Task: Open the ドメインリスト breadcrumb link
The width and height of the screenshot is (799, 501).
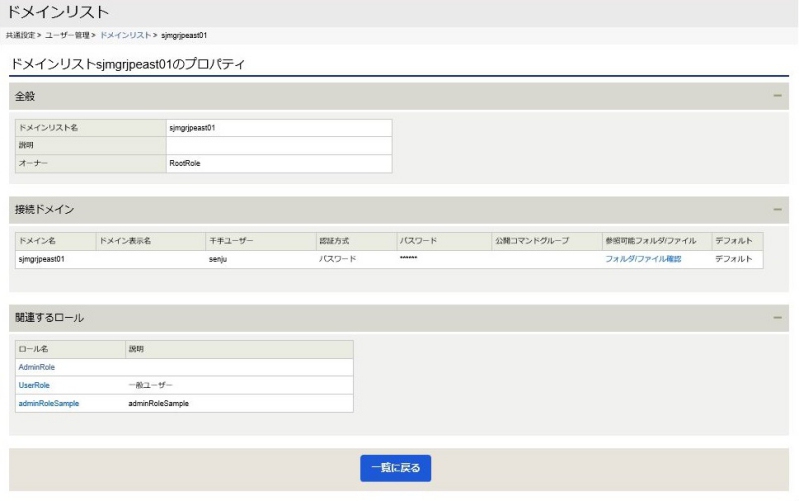Action: (125, 35)
